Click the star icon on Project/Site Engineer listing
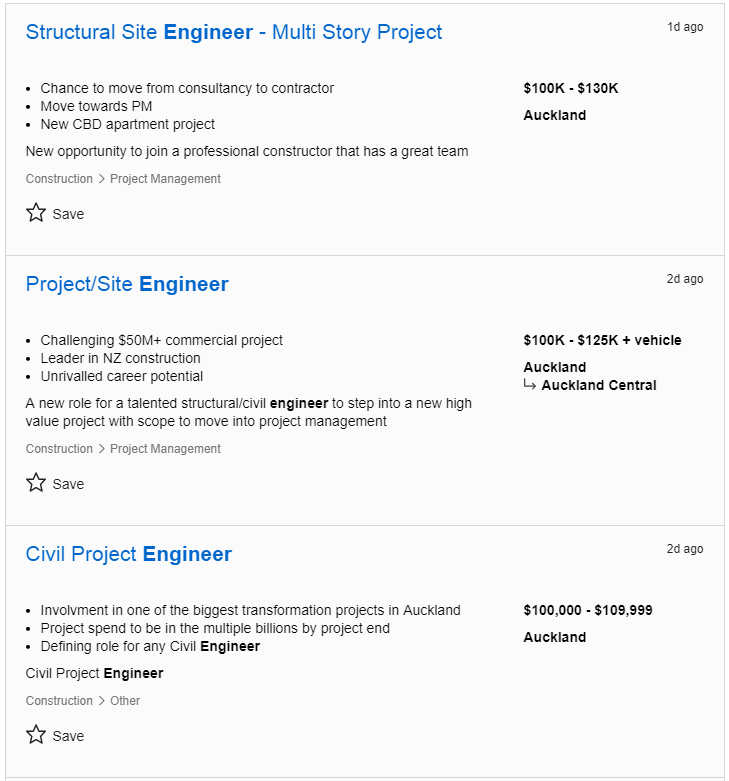 [x=36, y=483]
